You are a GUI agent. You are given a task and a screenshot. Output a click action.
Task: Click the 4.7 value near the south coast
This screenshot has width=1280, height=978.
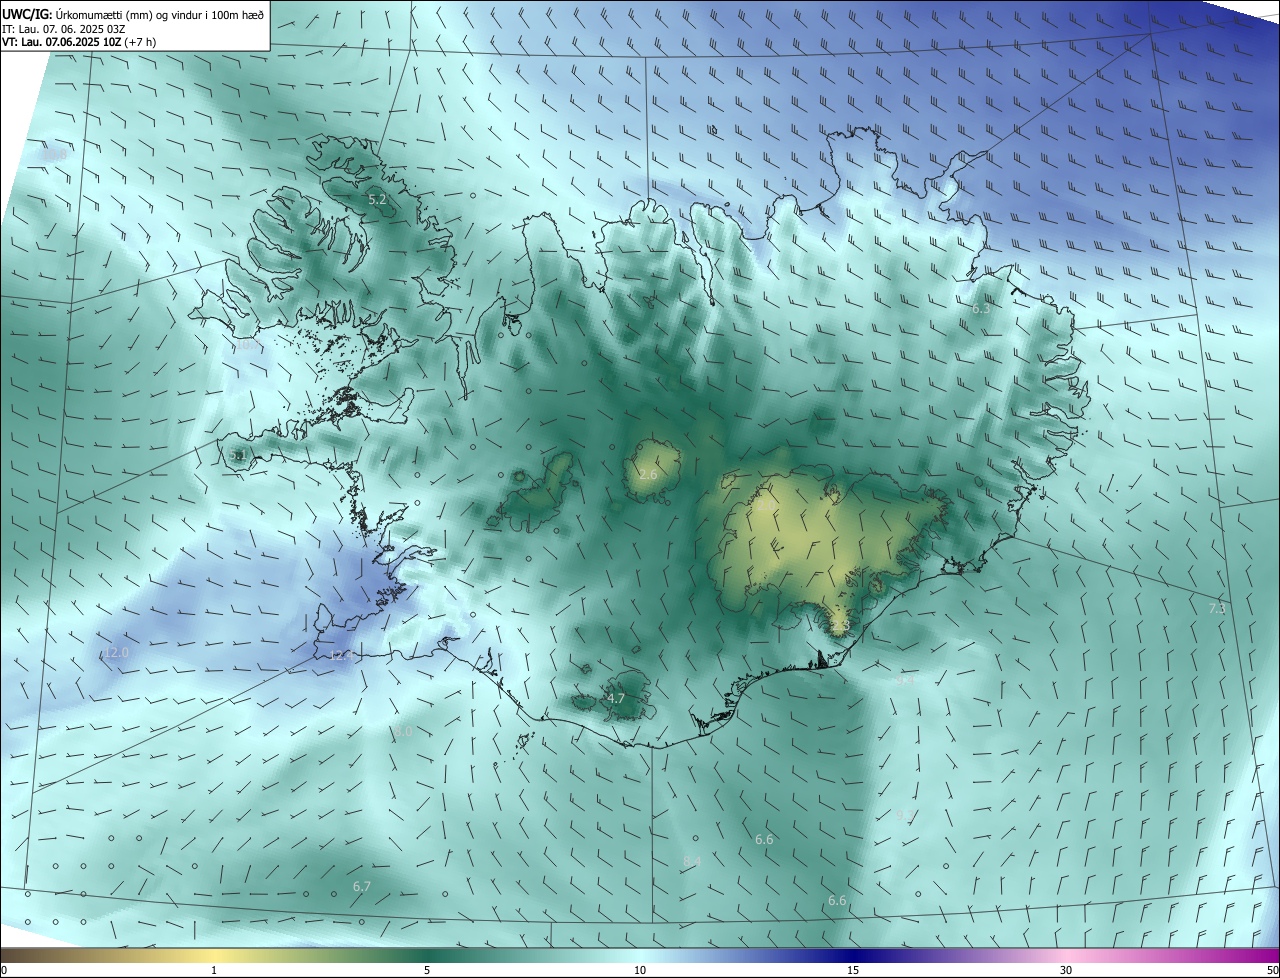(x=616, y=698)
